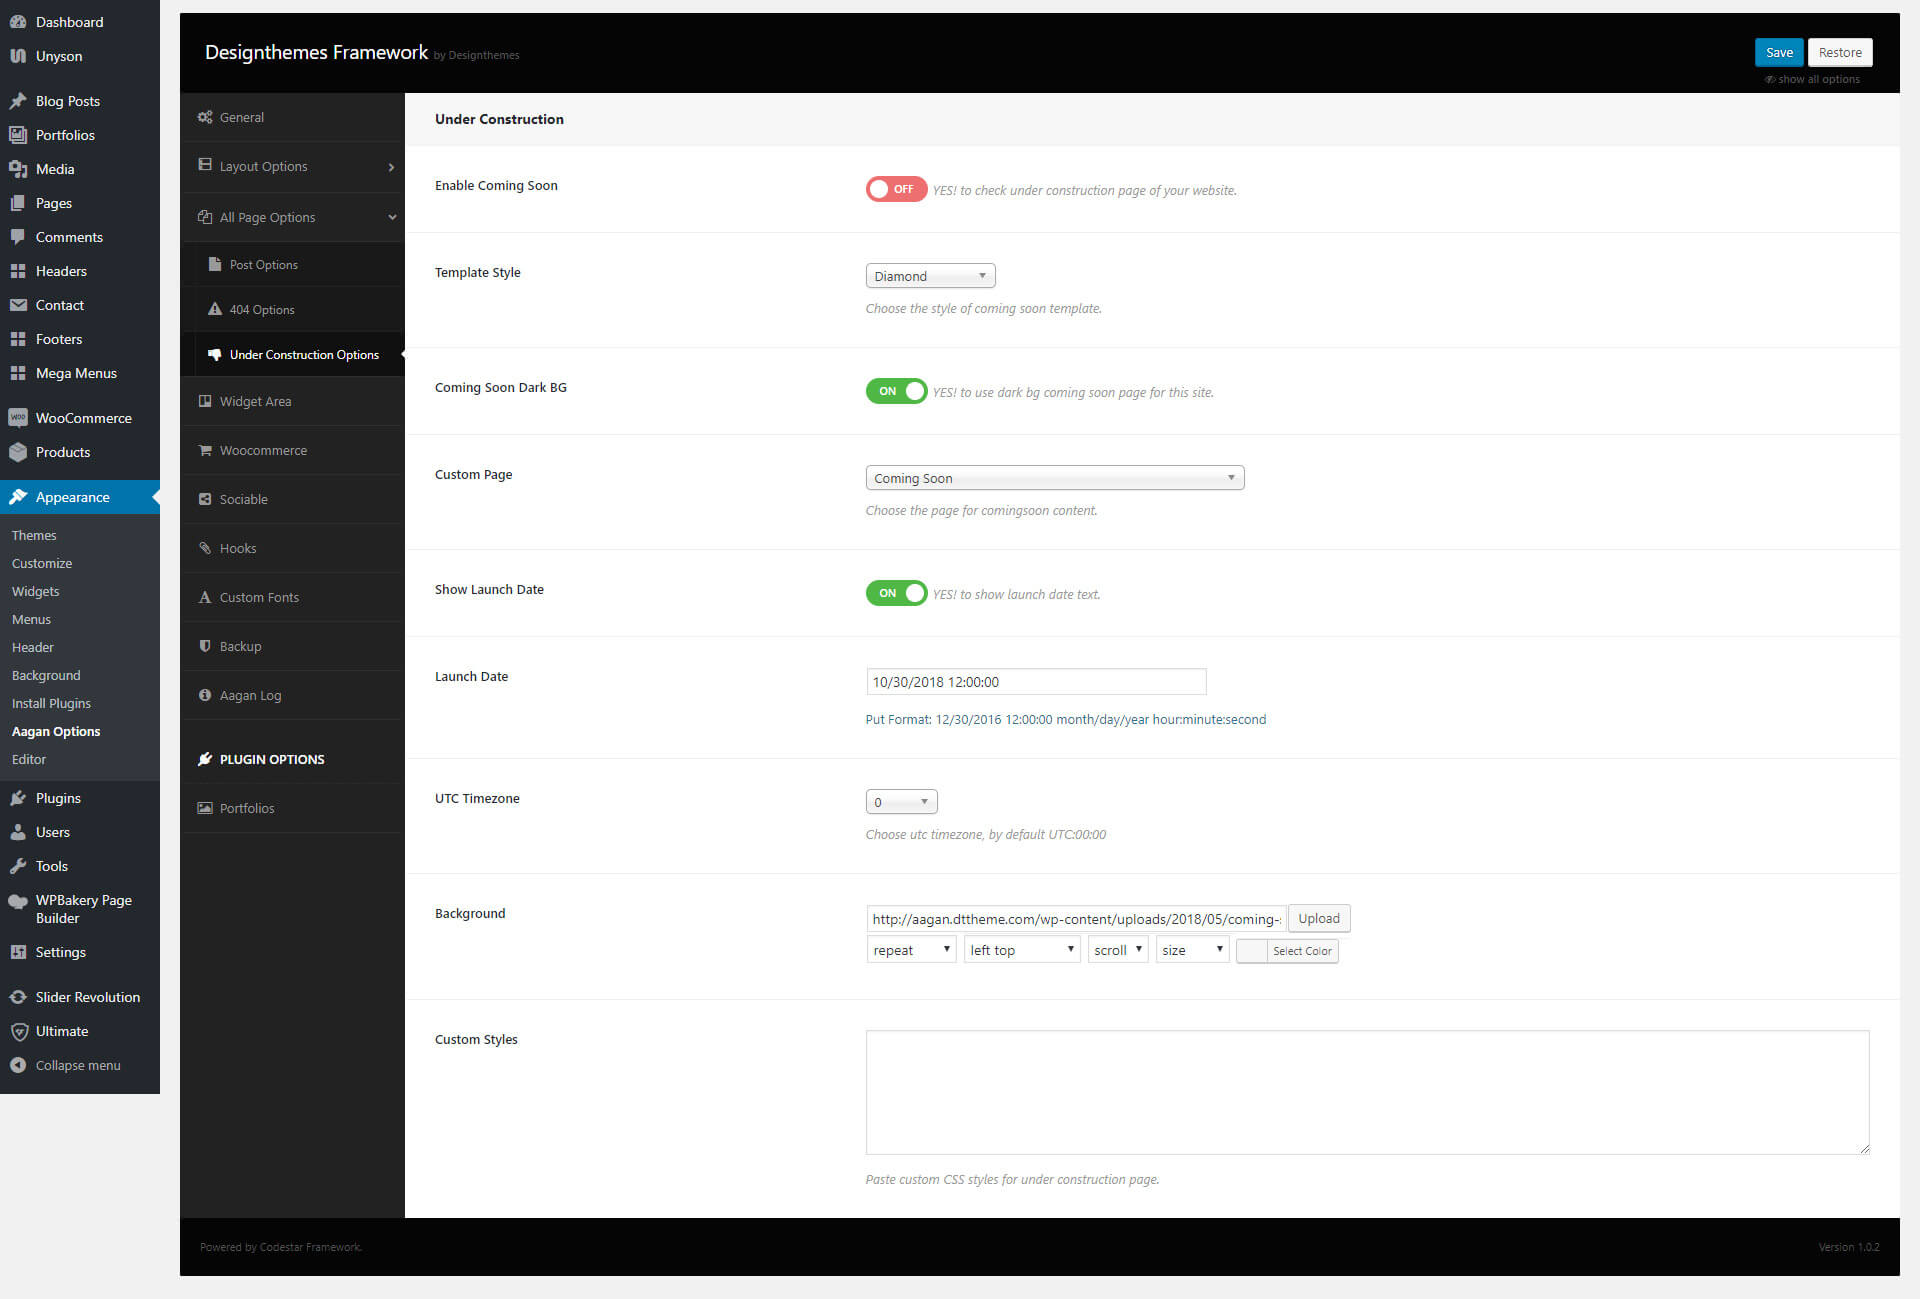Screen dimensions: 1920x1299
Task: Click the Backup shield icon
Action: tap(205, 646)
